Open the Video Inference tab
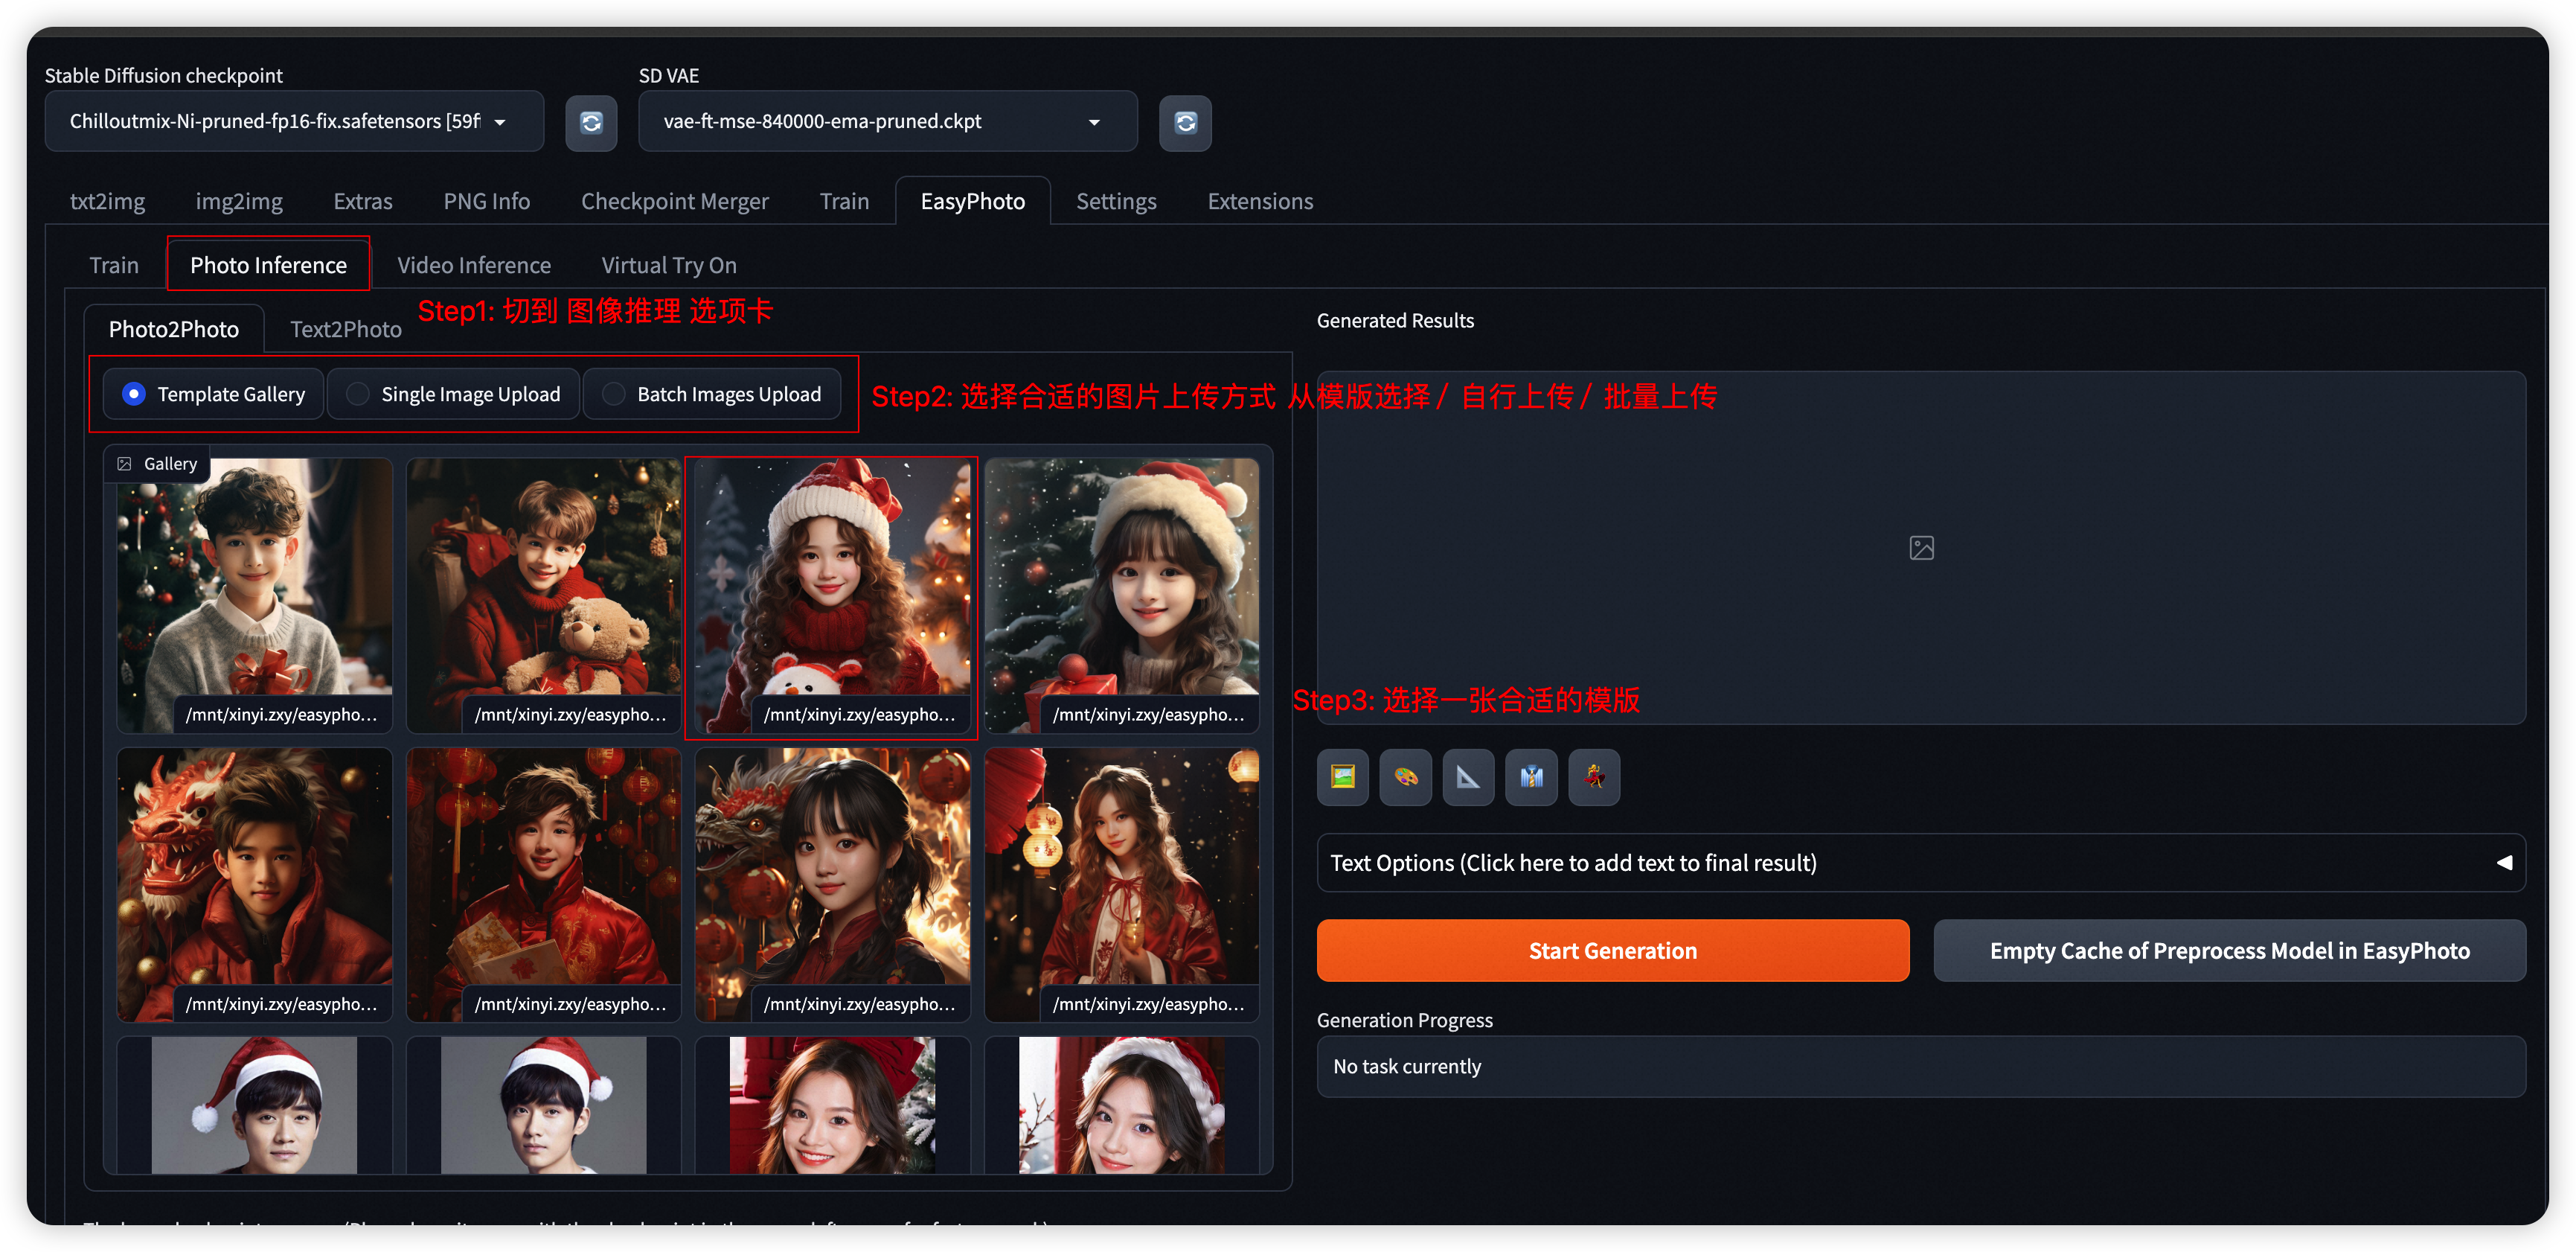2576x1252 pixels. [473, 265]
